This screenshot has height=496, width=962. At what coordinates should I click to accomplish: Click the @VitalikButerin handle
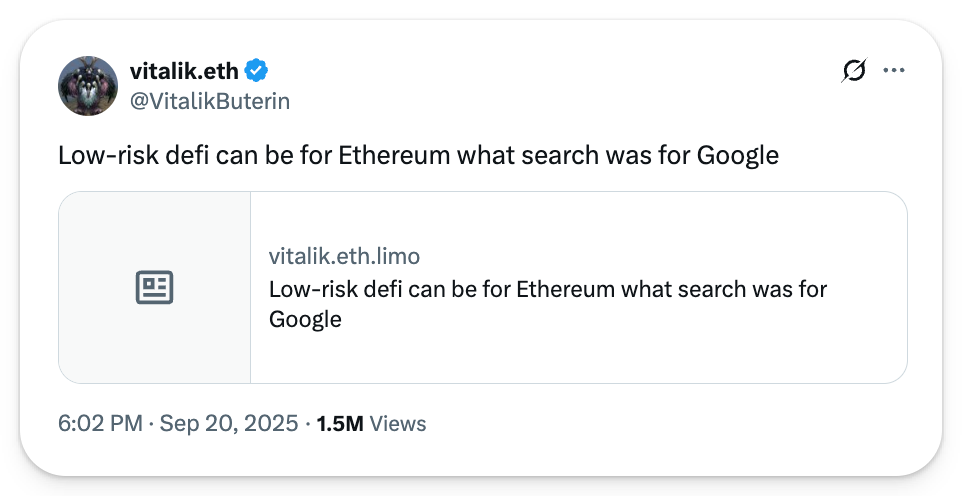[x=210, y=100]
